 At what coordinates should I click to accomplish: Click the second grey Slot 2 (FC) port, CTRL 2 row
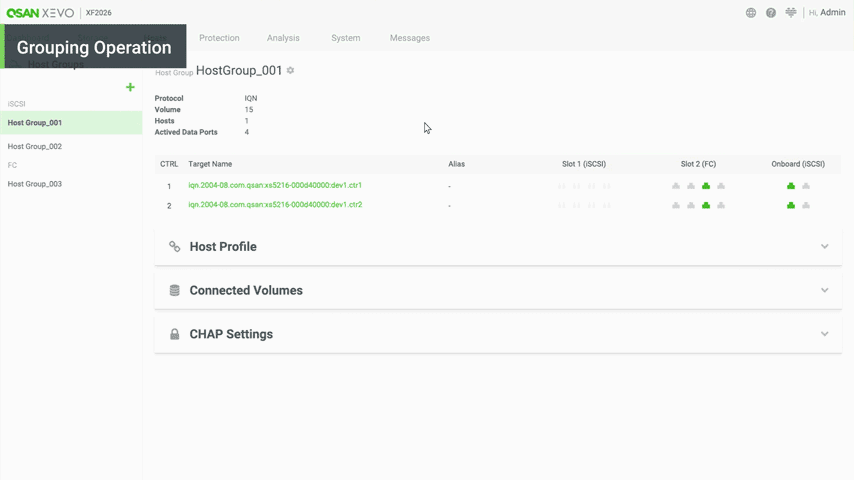pos(691,205)
